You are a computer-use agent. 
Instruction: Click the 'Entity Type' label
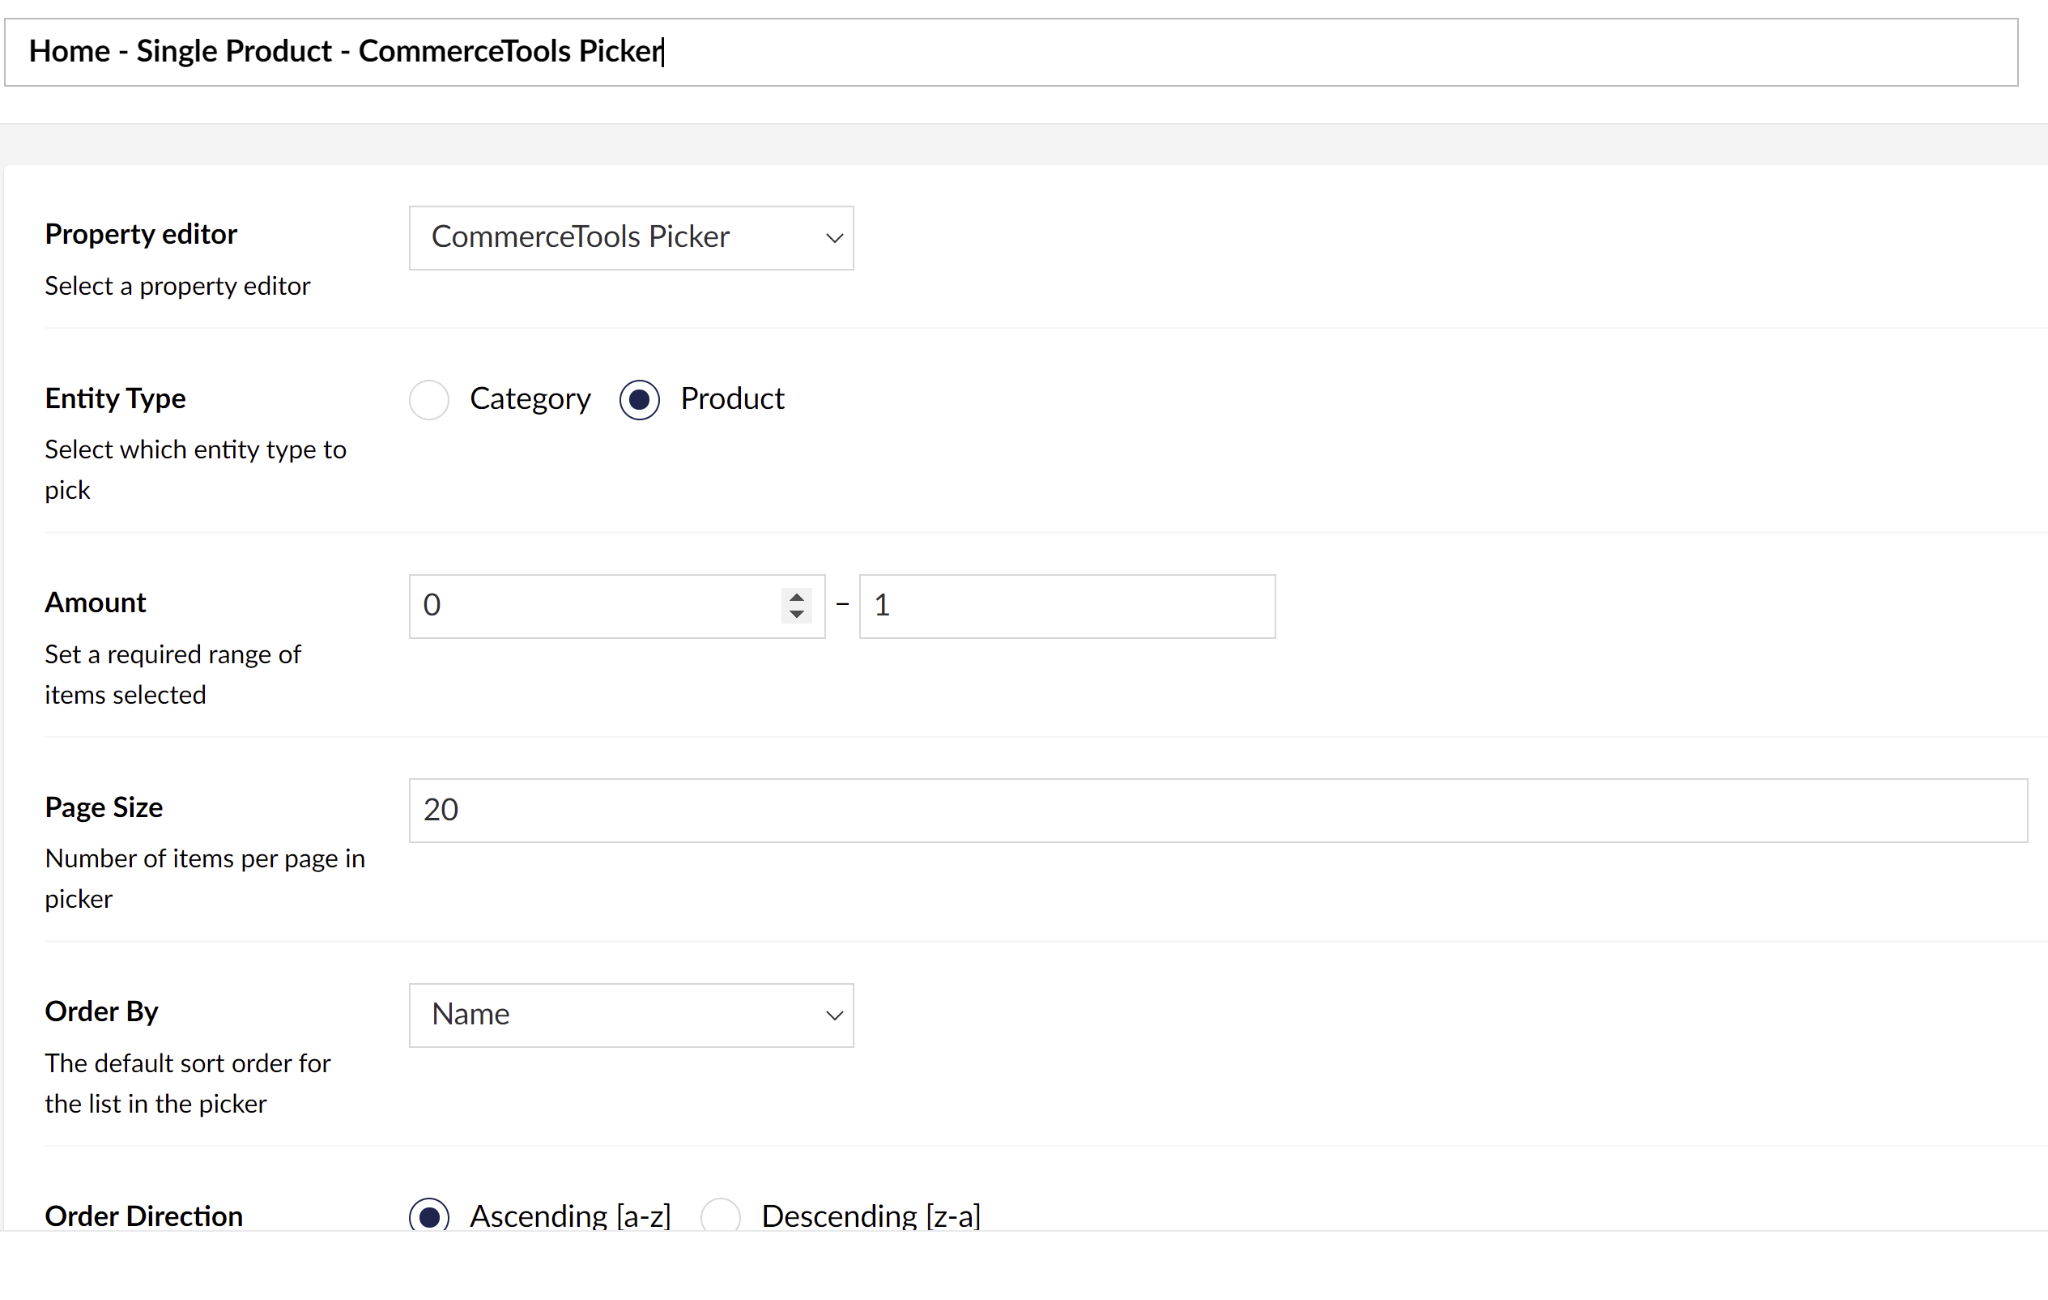(x=115, y=398)
